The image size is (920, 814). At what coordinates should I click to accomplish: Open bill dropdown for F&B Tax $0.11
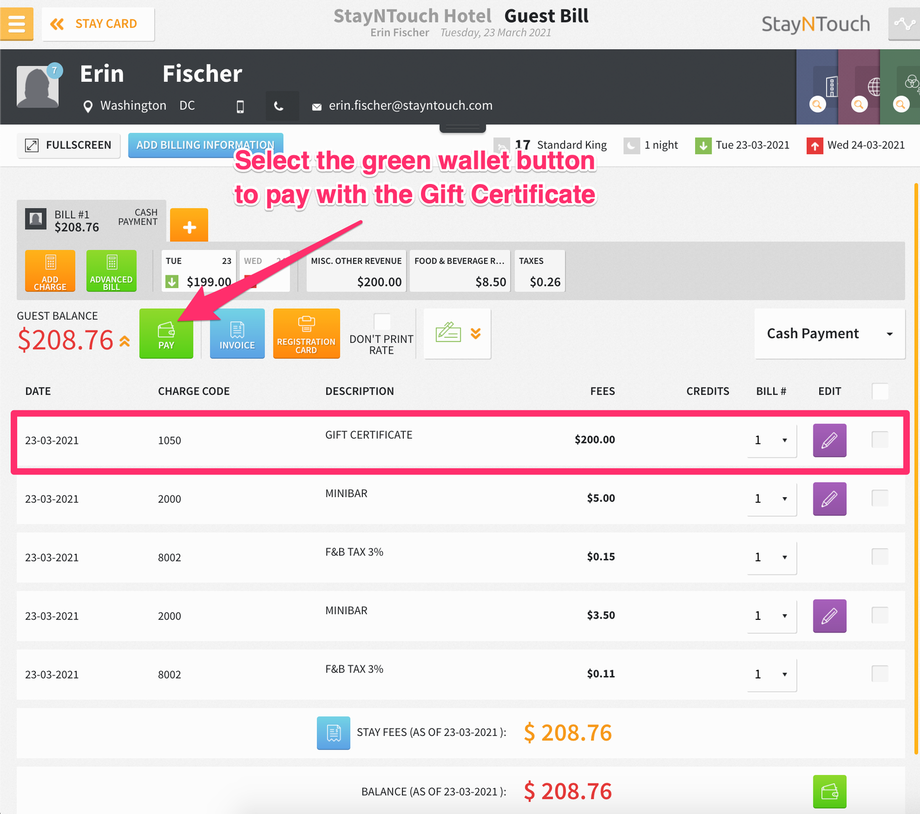772,675
